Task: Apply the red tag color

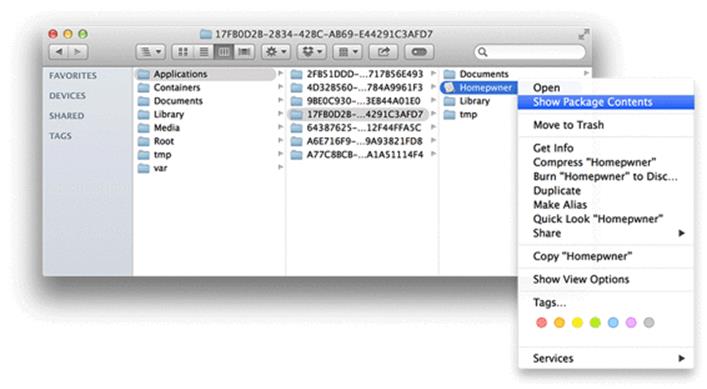Action: tap(541, 323)
